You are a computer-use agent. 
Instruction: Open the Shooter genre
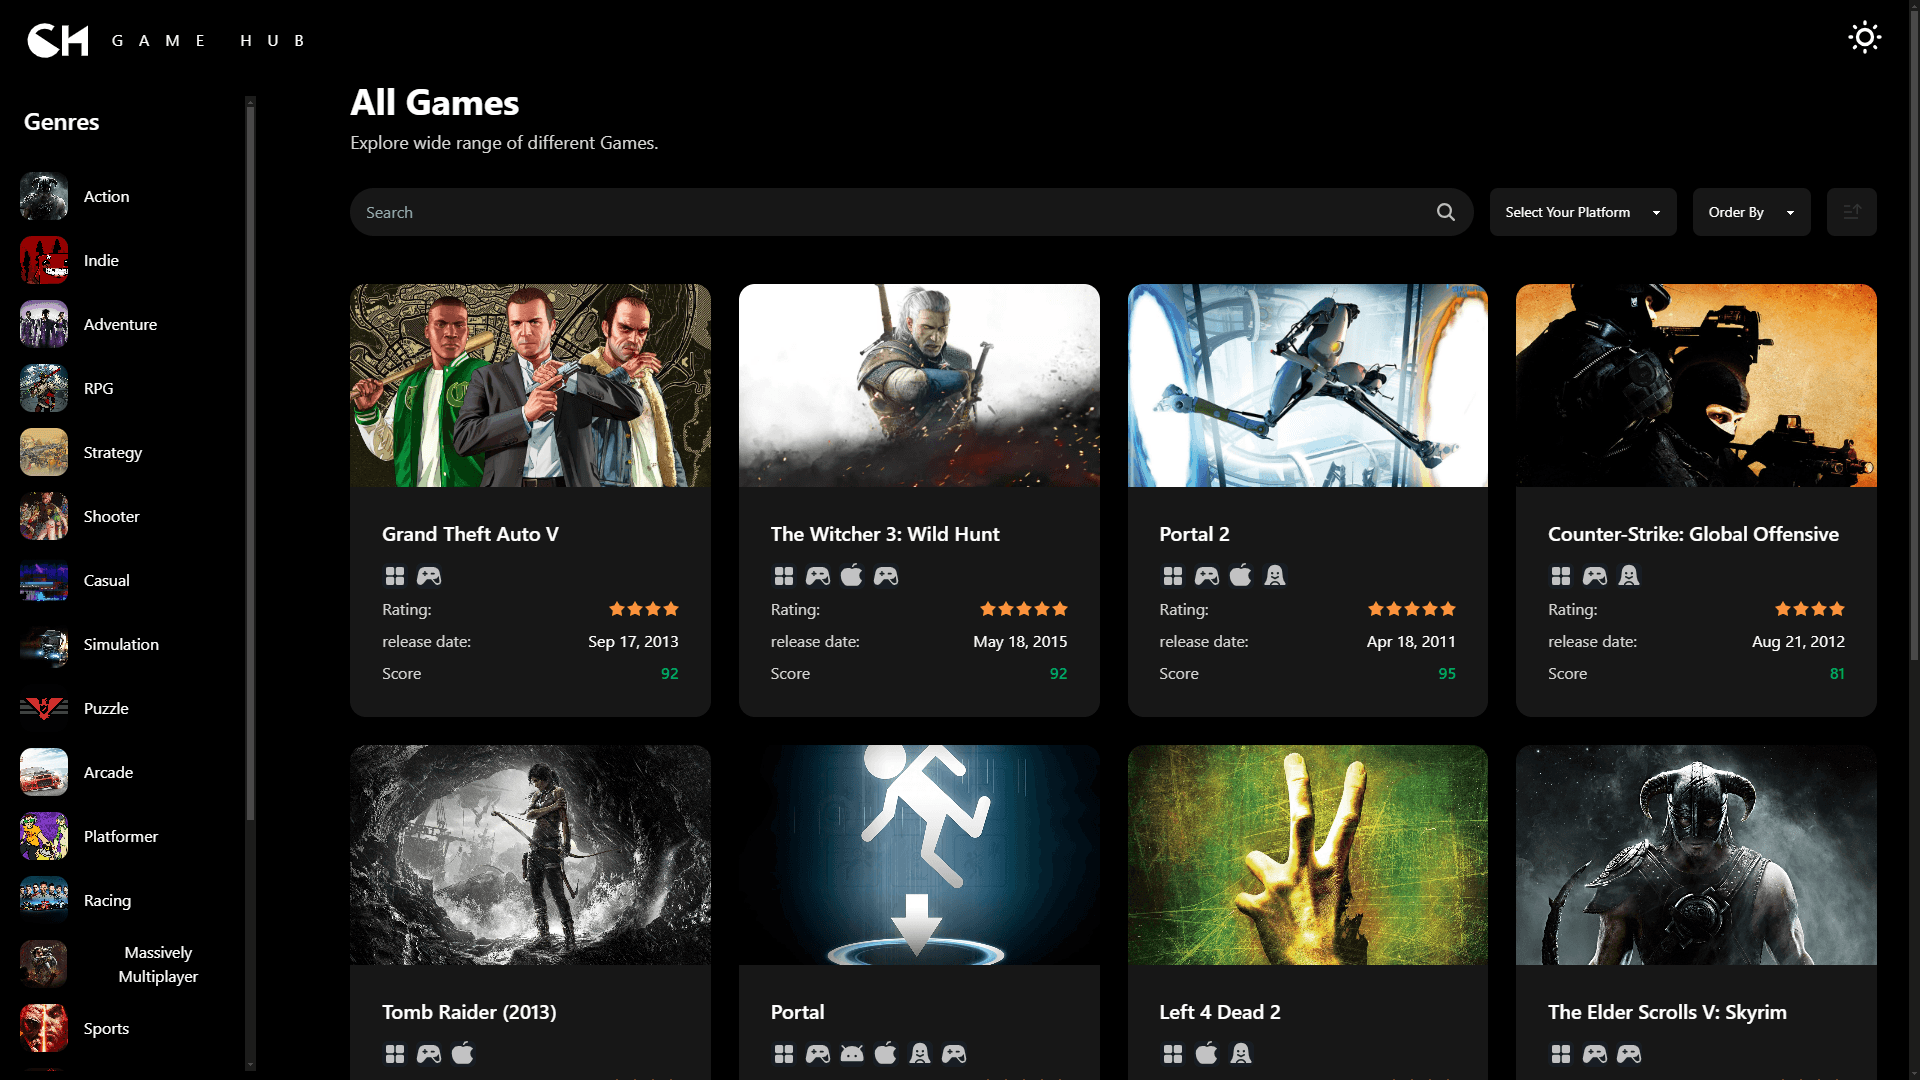[x=111, y=516]
